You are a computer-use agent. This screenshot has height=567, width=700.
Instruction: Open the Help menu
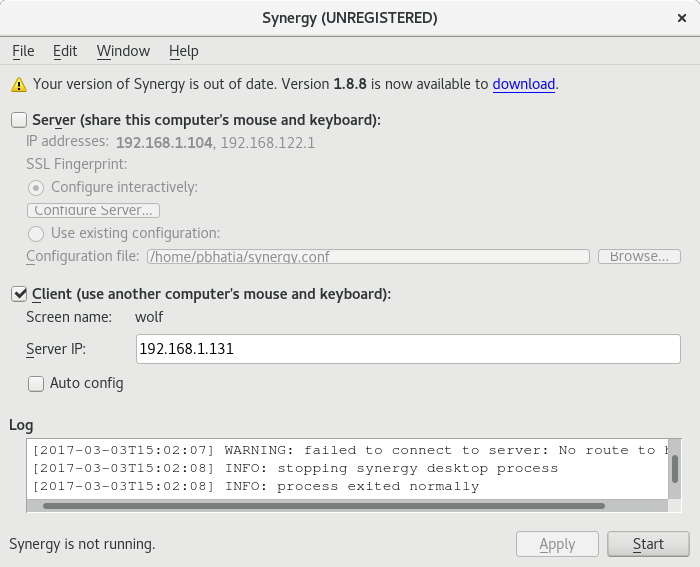[183, 51]
